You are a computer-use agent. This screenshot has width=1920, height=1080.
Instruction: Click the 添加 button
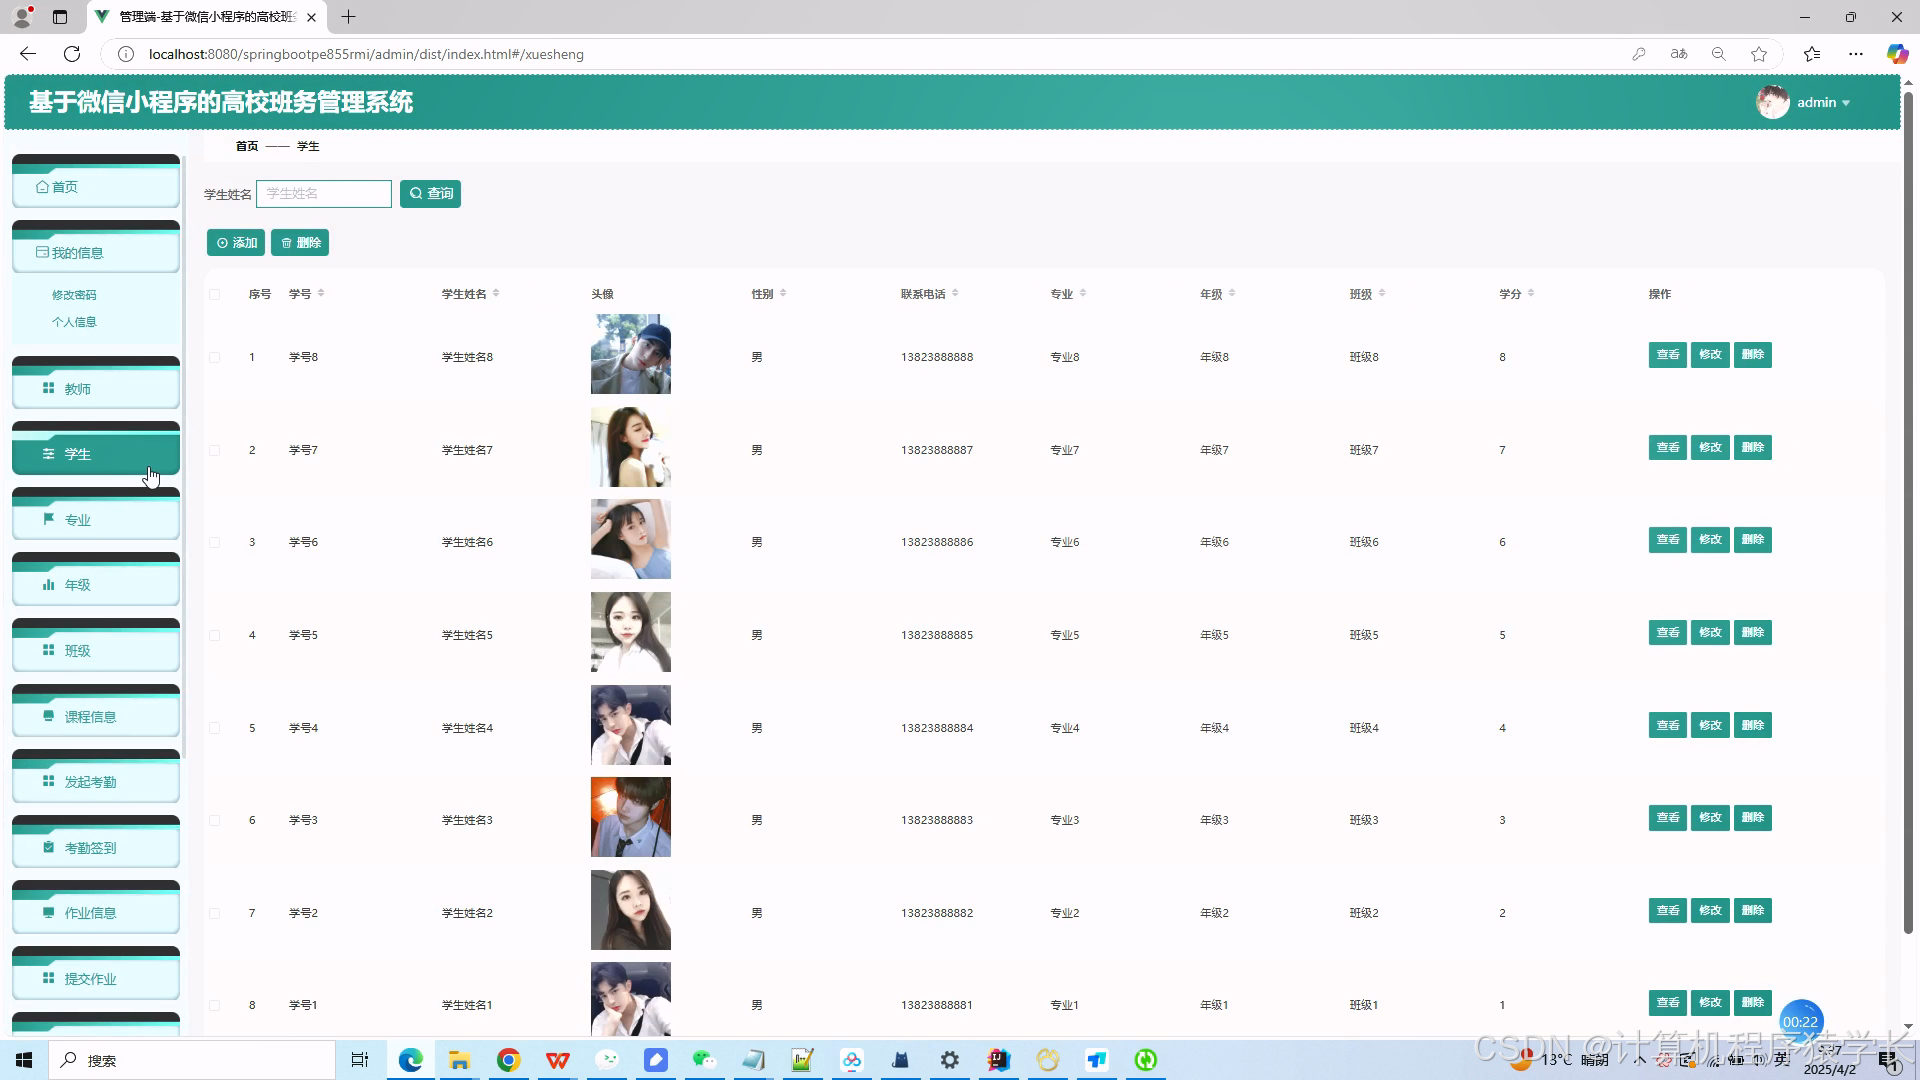pos(236,243)
